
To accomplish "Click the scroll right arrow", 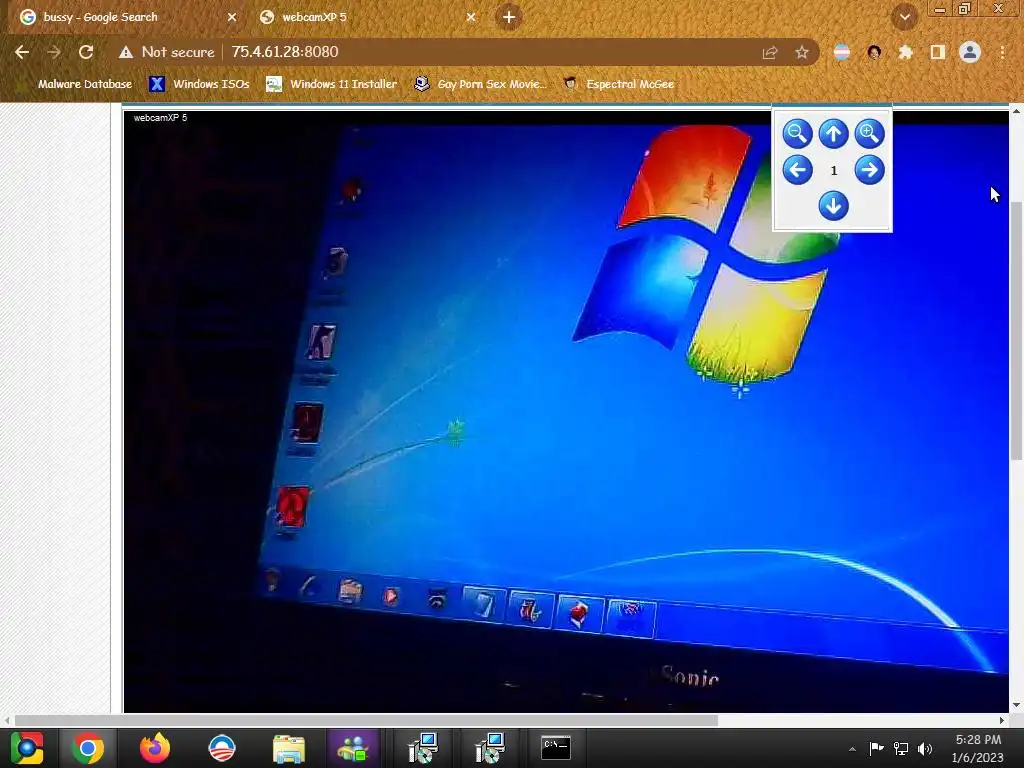I will pyautogui.click(x=1002, y=720).
